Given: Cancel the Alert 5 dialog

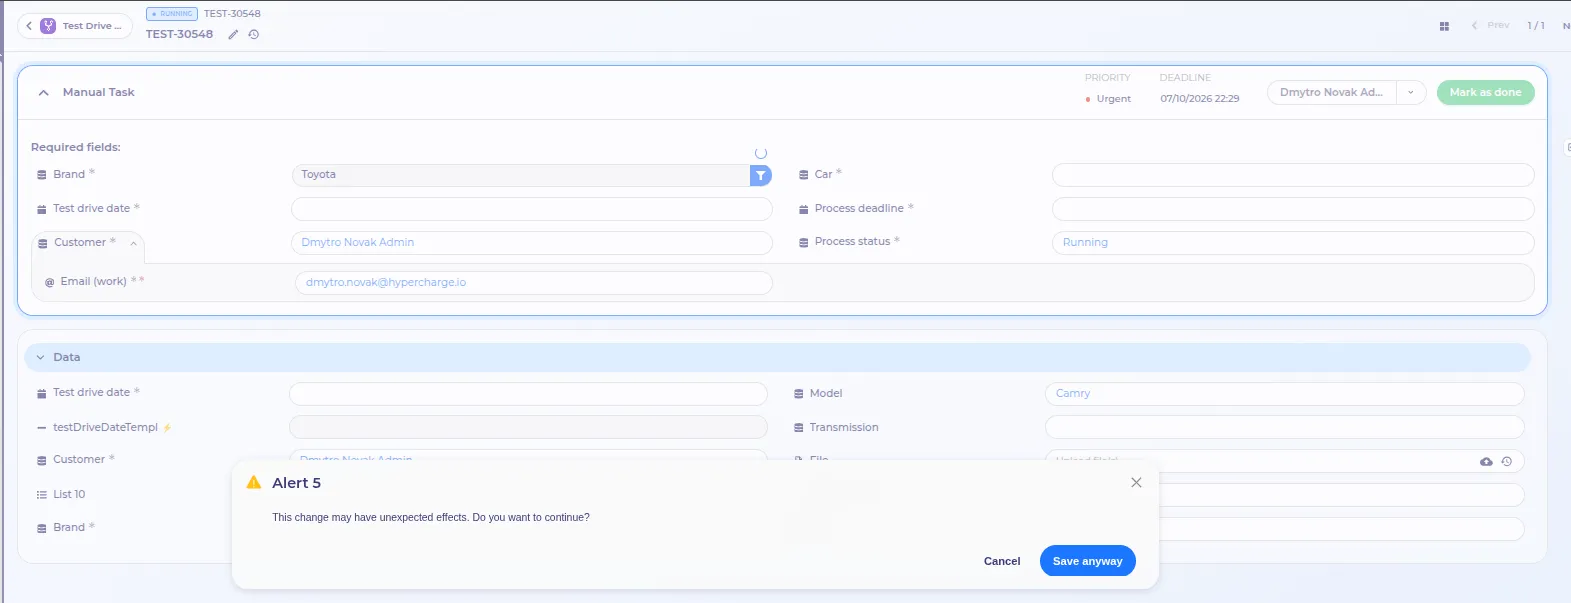Looking at the screenshot, I should coord(1002,561).
